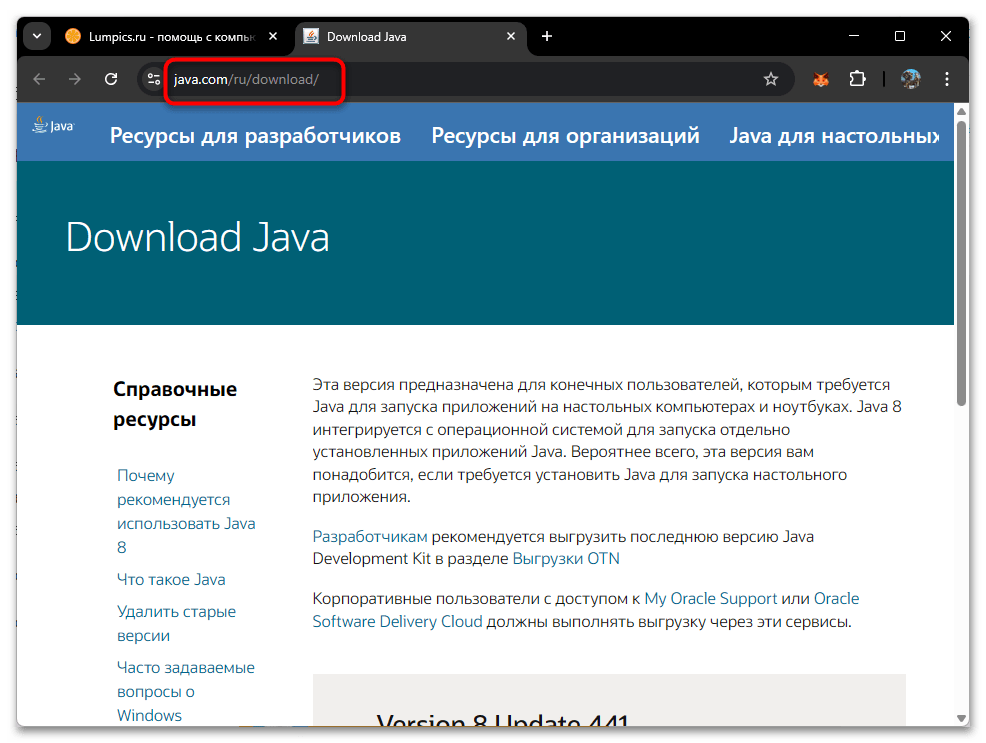Open the MetaMask fox extension

821,79
